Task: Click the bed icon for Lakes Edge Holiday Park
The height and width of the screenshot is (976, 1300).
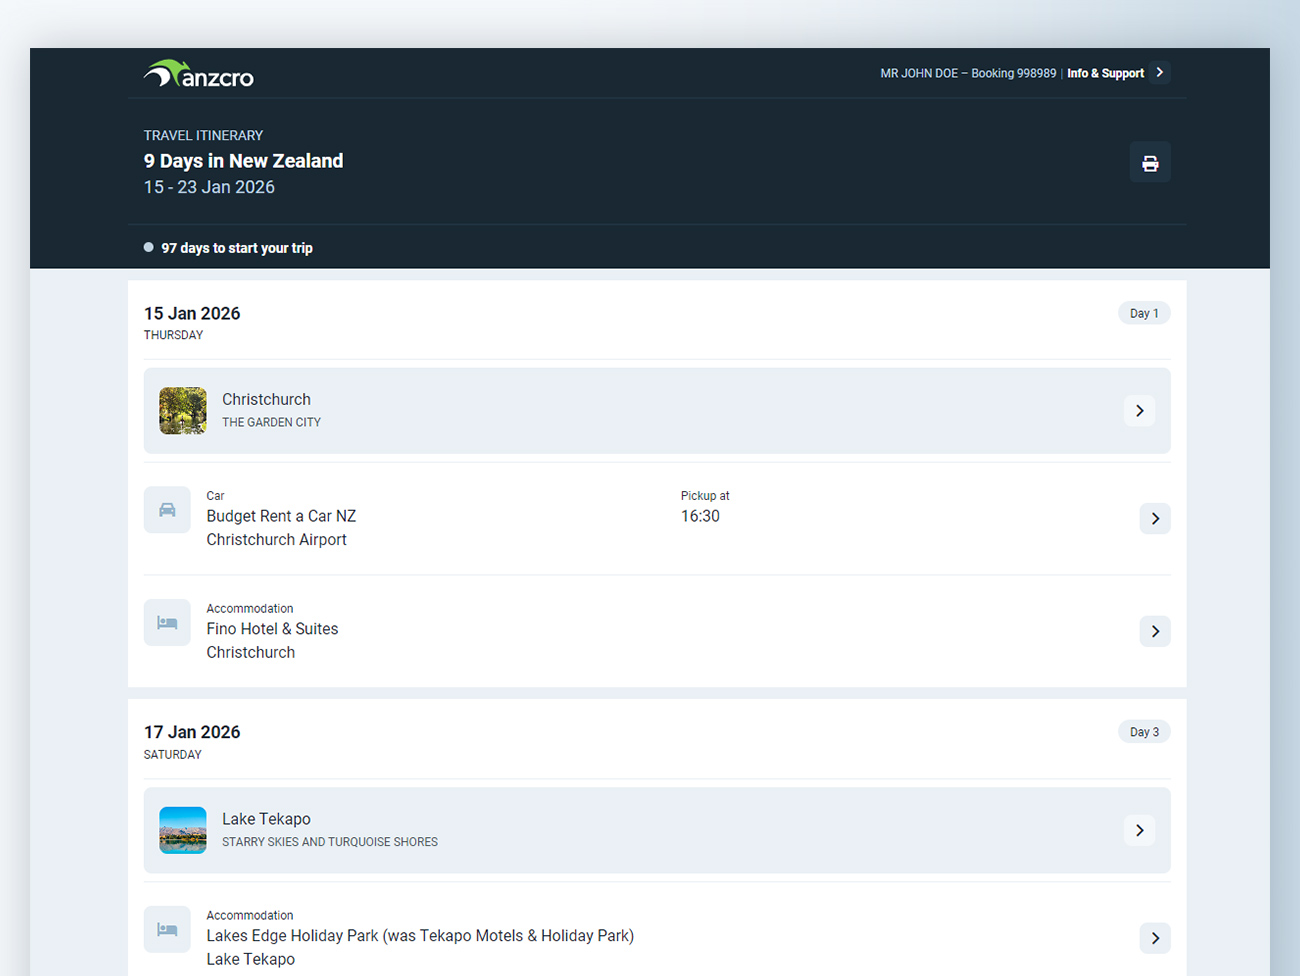Action: click(x=167, y=930)
